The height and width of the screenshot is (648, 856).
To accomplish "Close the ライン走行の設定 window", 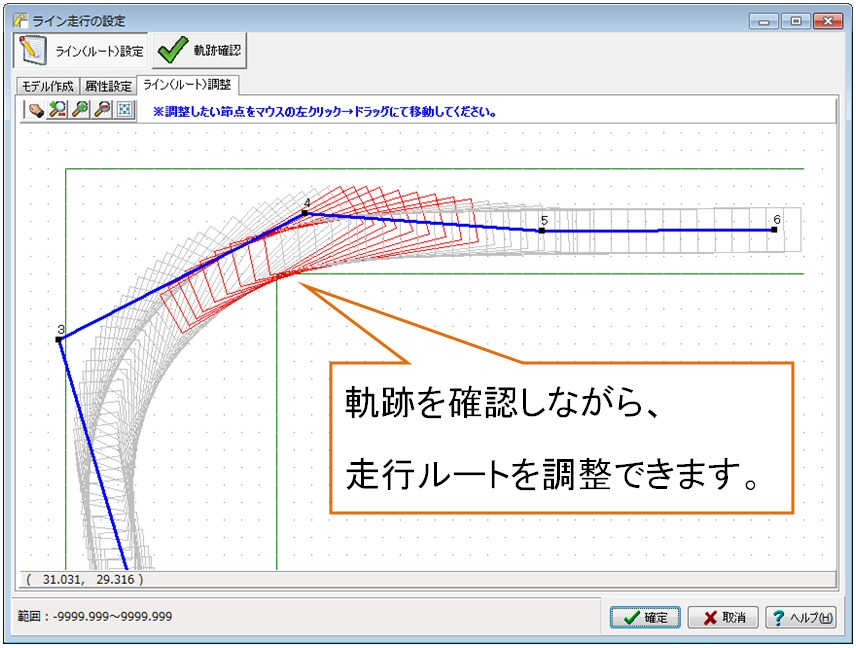I will tap(828, 21).
